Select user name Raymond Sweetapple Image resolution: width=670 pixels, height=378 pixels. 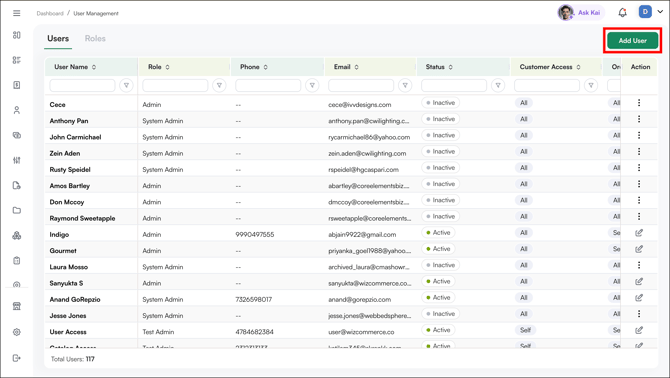[82, 218]
